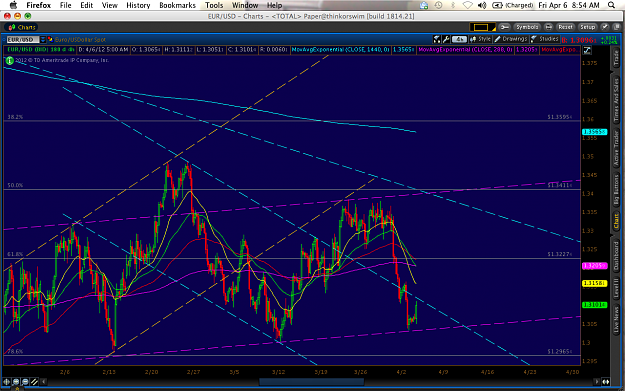
Task: Click the zoom in magnifier icon
Action: 16,382
